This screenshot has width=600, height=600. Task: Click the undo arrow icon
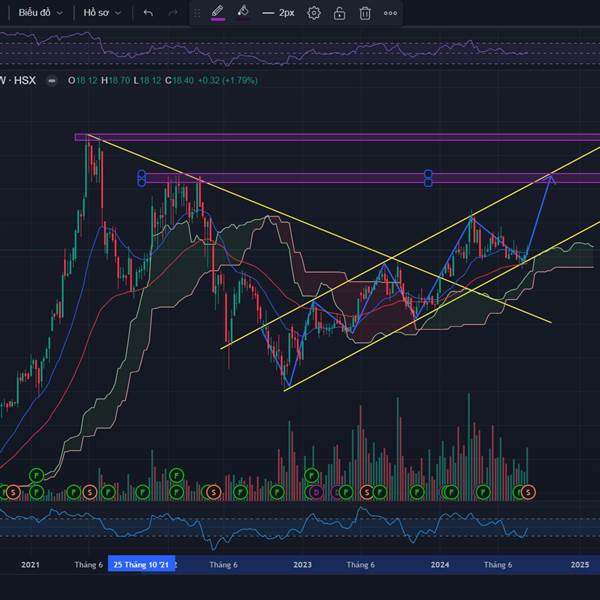[148, 13]
